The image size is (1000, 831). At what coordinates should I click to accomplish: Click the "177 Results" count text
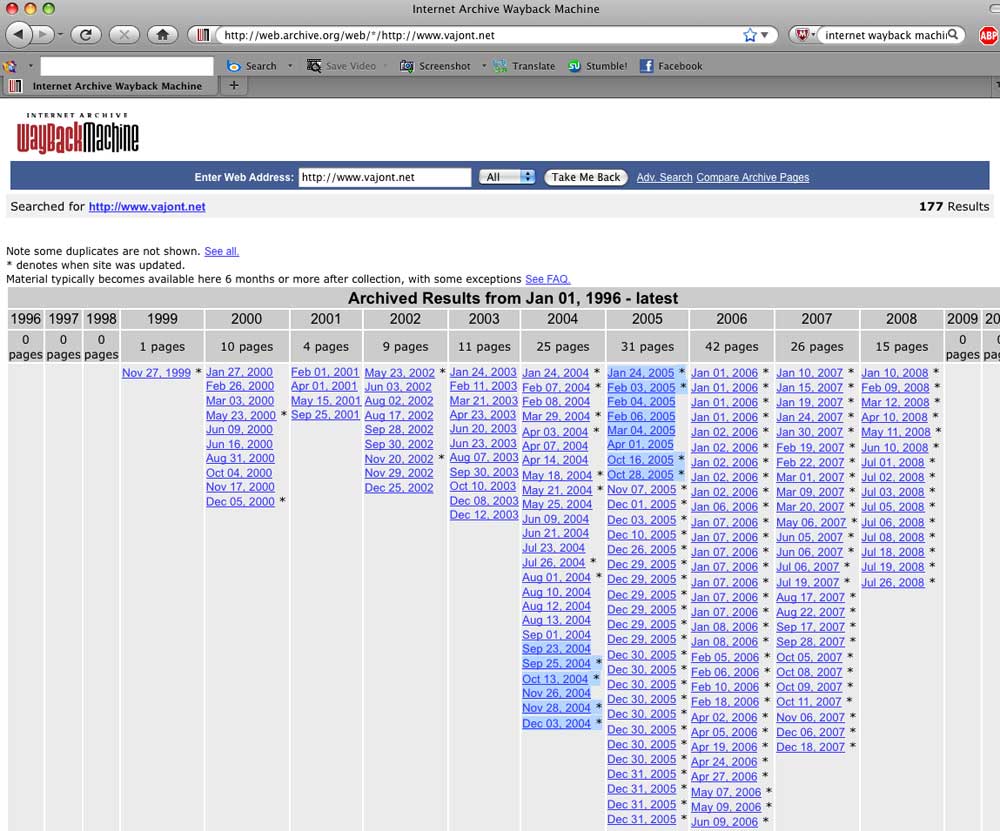(953, 207)
